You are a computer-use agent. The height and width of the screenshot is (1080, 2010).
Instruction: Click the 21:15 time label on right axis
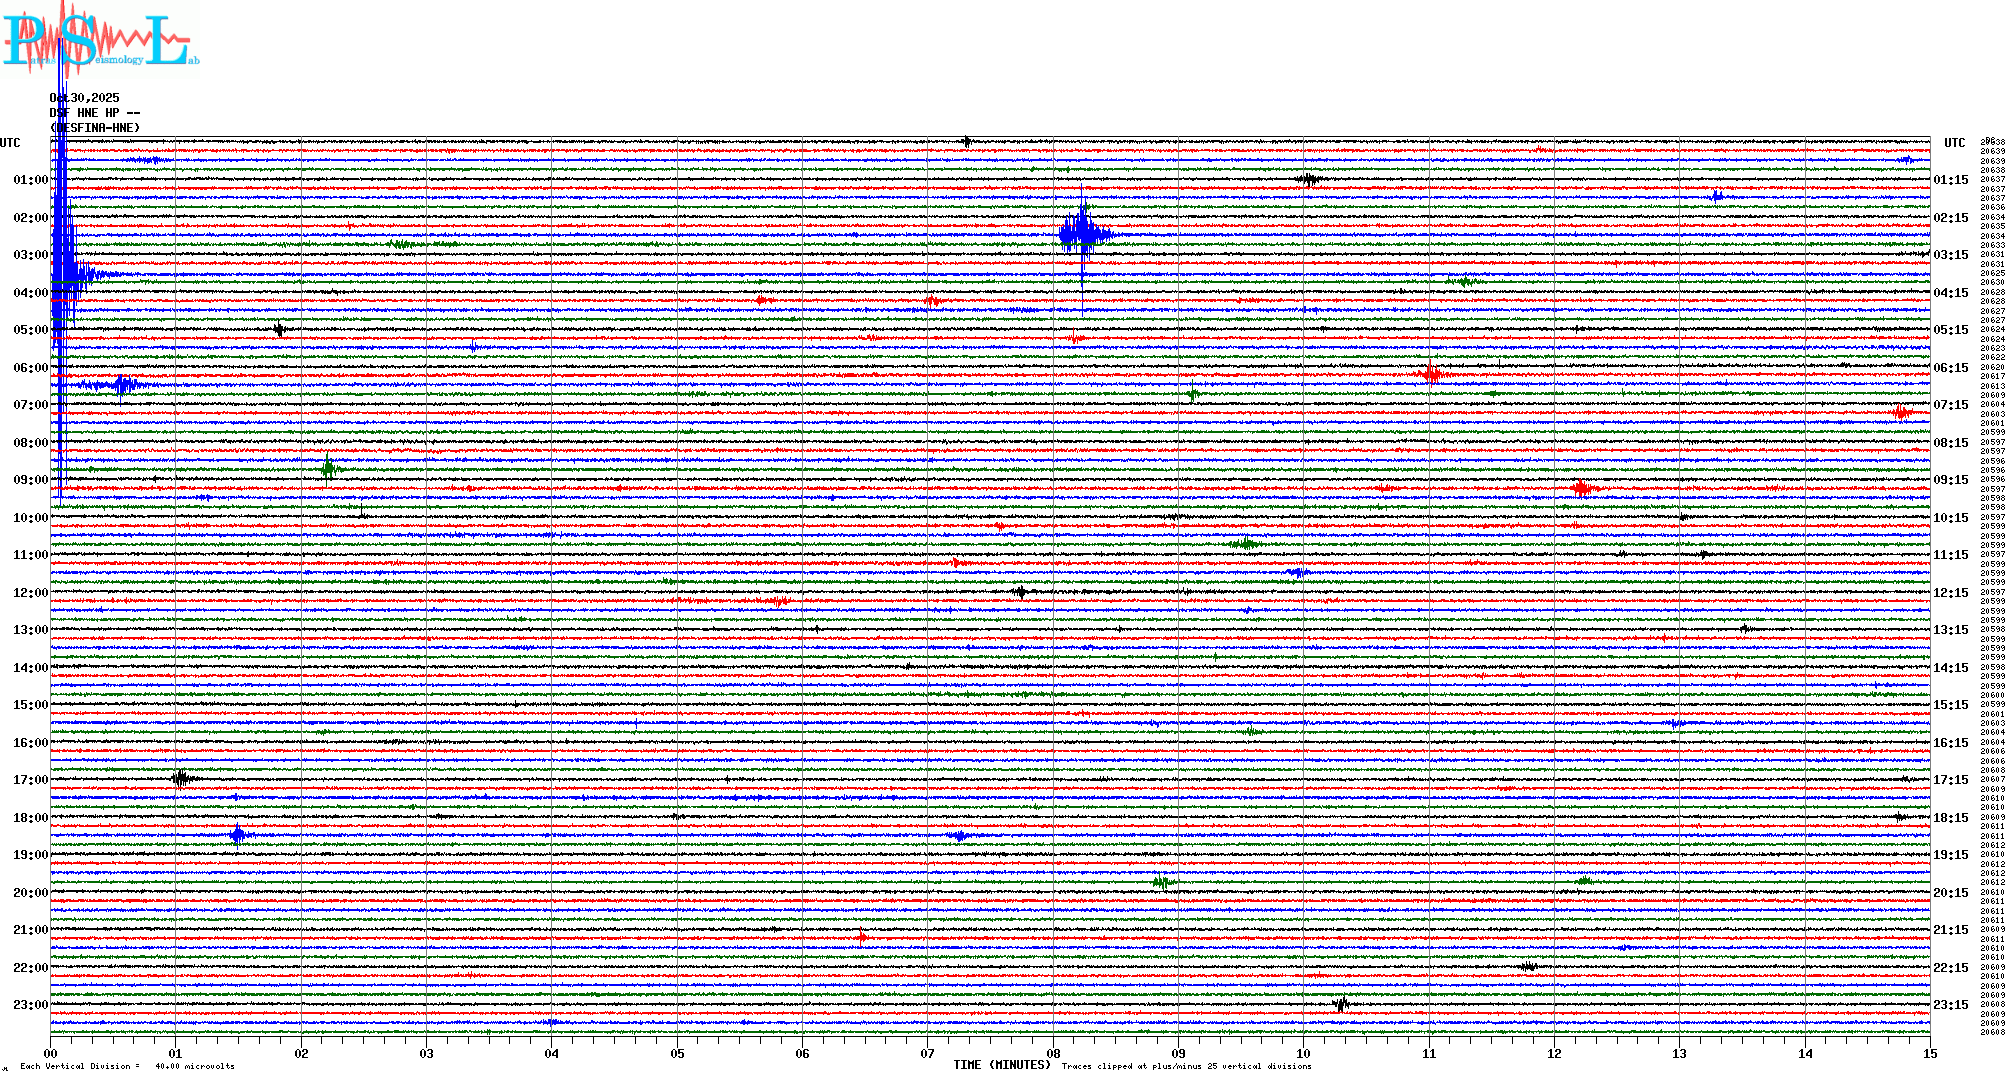coord(1950,930)
